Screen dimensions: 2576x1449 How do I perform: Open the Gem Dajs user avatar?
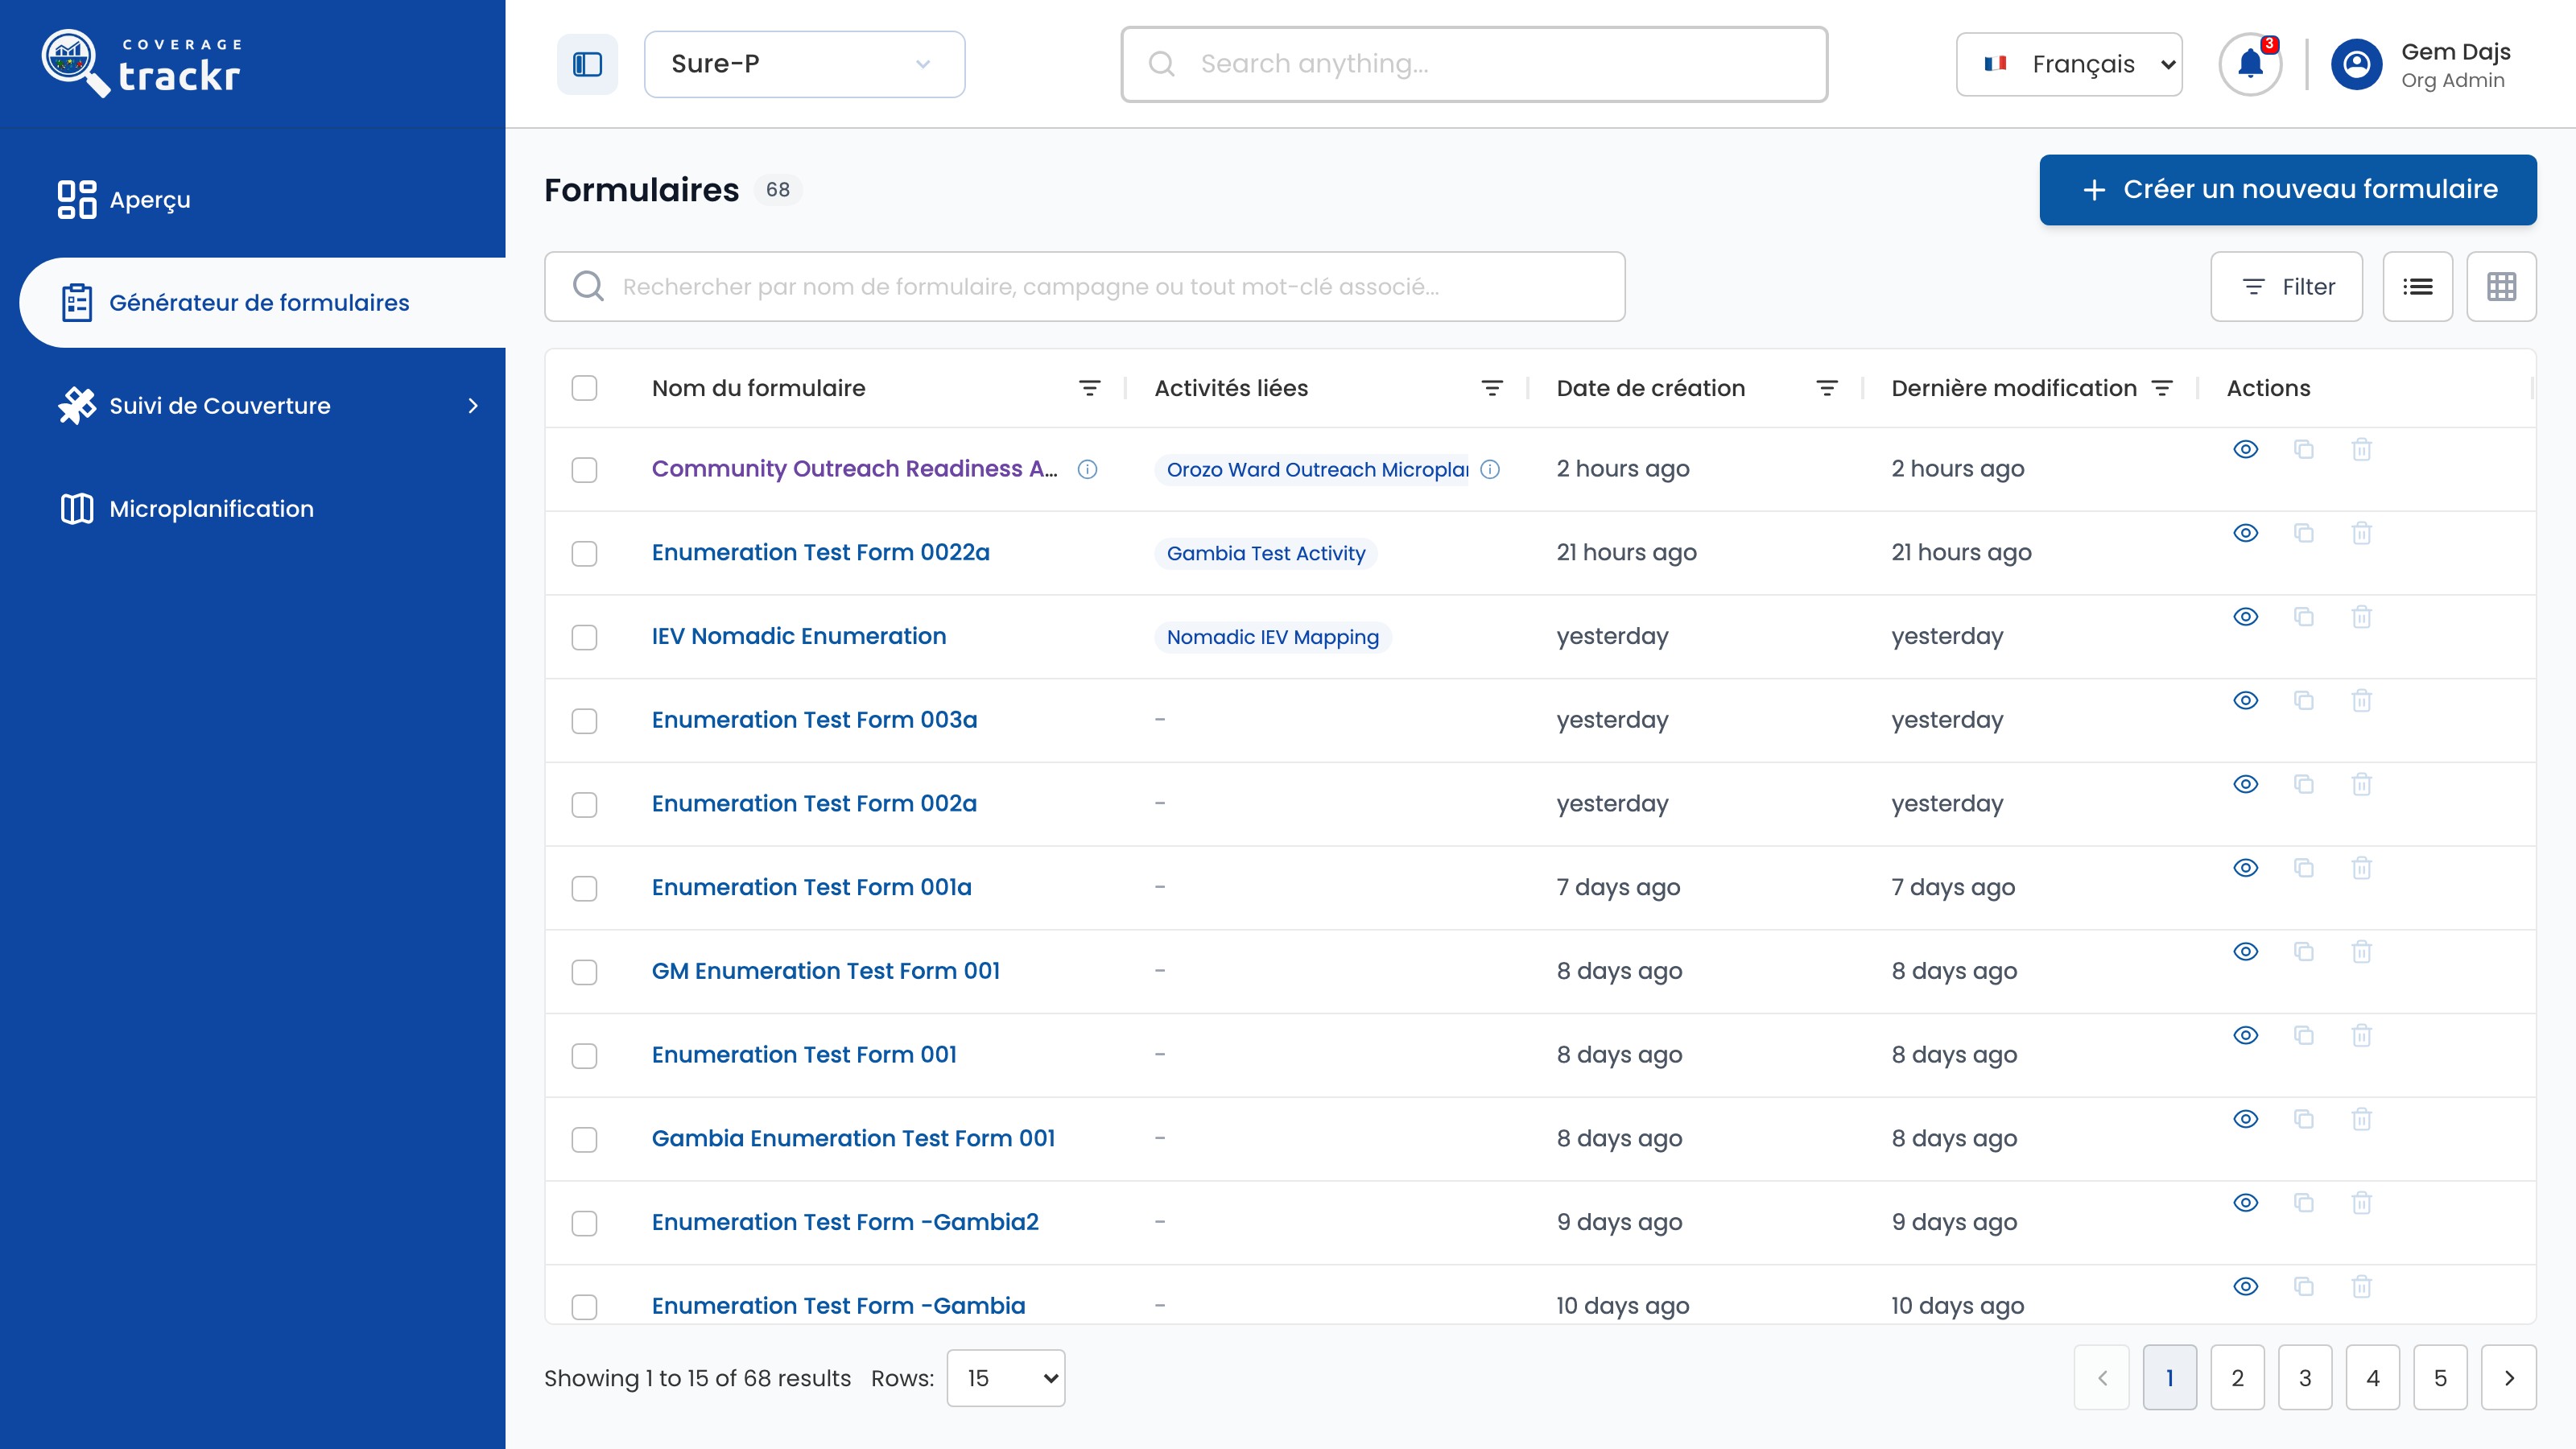point(2357,64)
